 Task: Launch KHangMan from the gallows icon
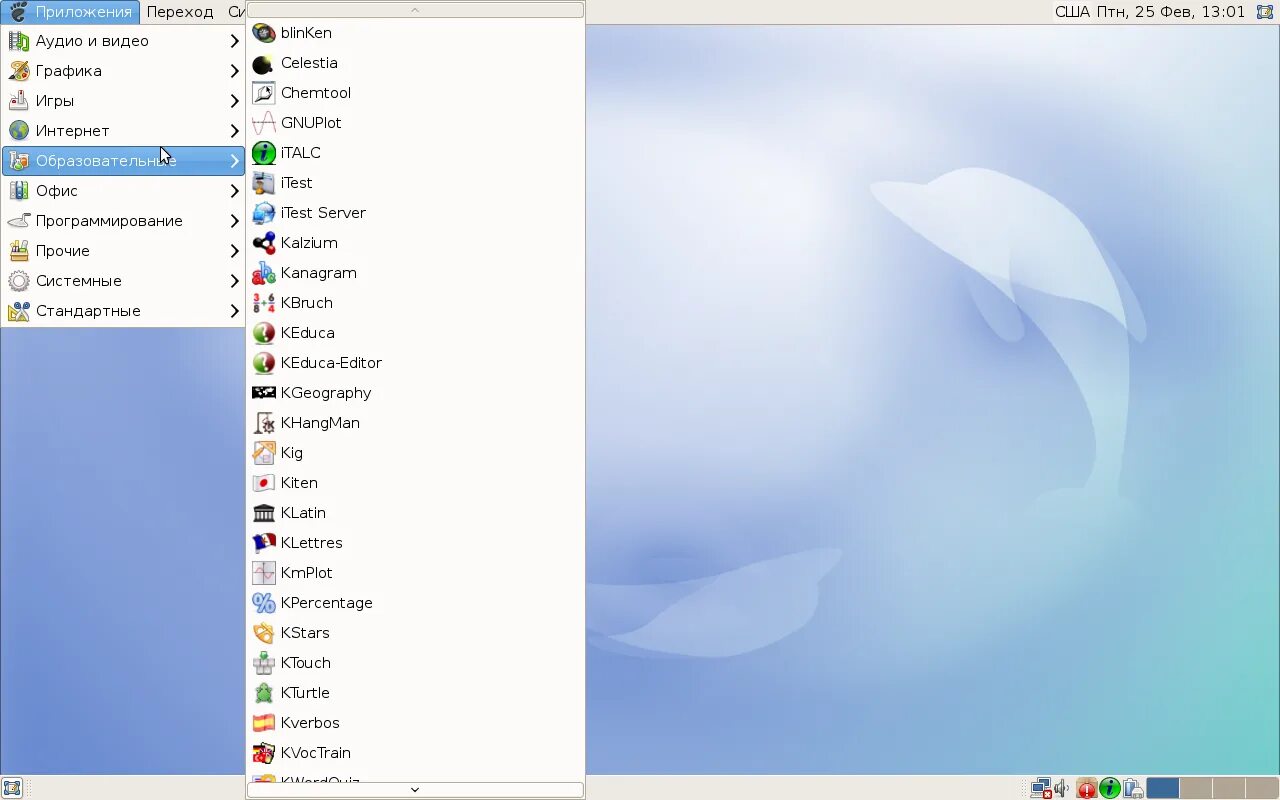click(x=264, y=423)
